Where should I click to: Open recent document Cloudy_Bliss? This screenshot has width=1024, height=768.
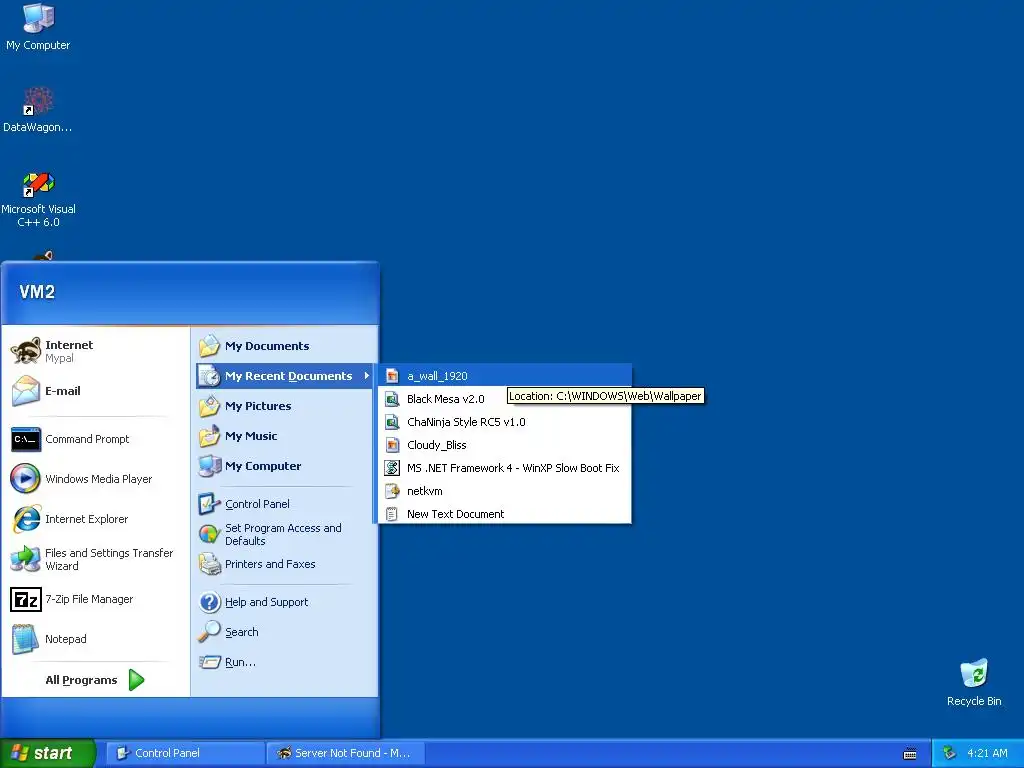coord(505,445)
